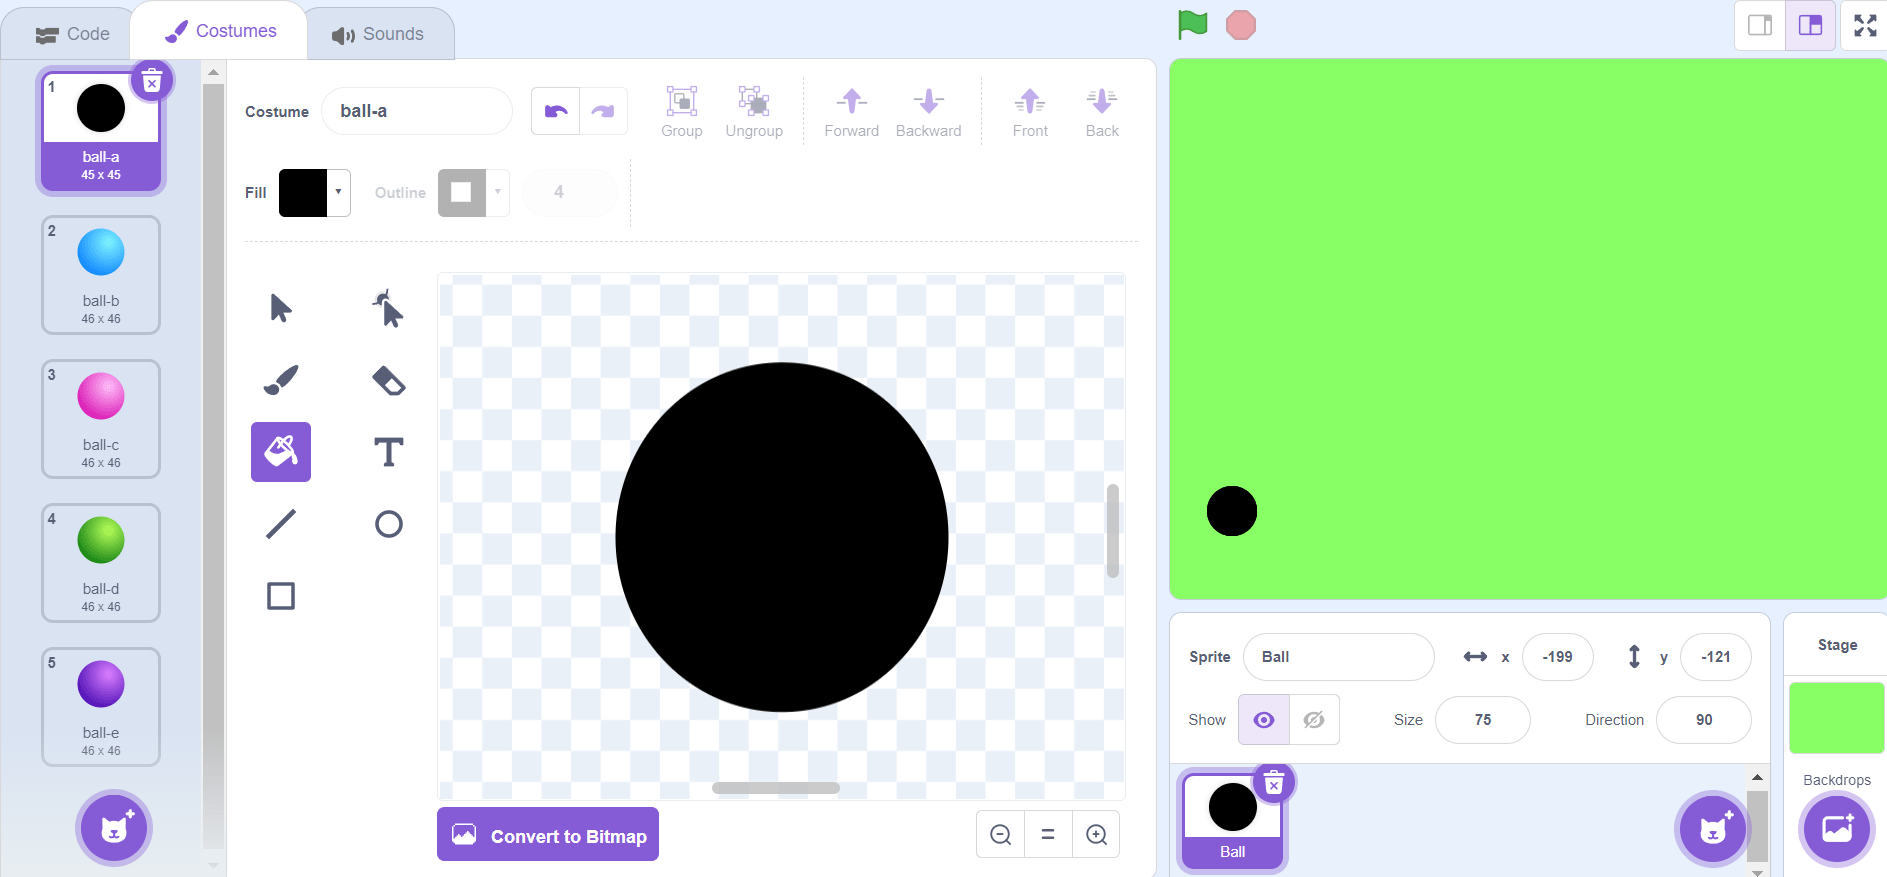This screenshot has height=877, width=1887.
Task: Select the Circle tool
Action: pos(388,524)
